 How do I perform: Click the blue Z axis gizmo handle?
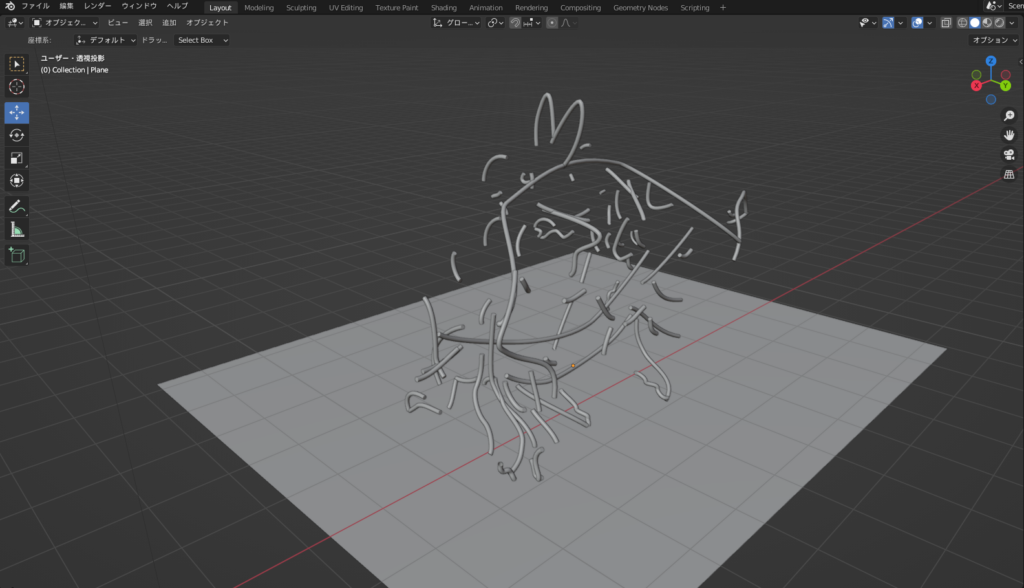991,61
